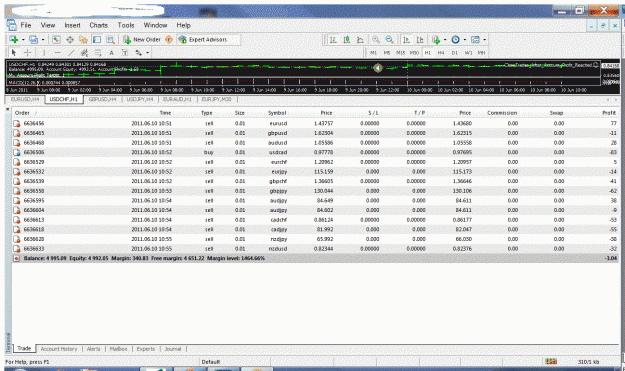Toggle the Terminal panel icon
Viewport: 625px width, 371px height.
coord(97,39)
